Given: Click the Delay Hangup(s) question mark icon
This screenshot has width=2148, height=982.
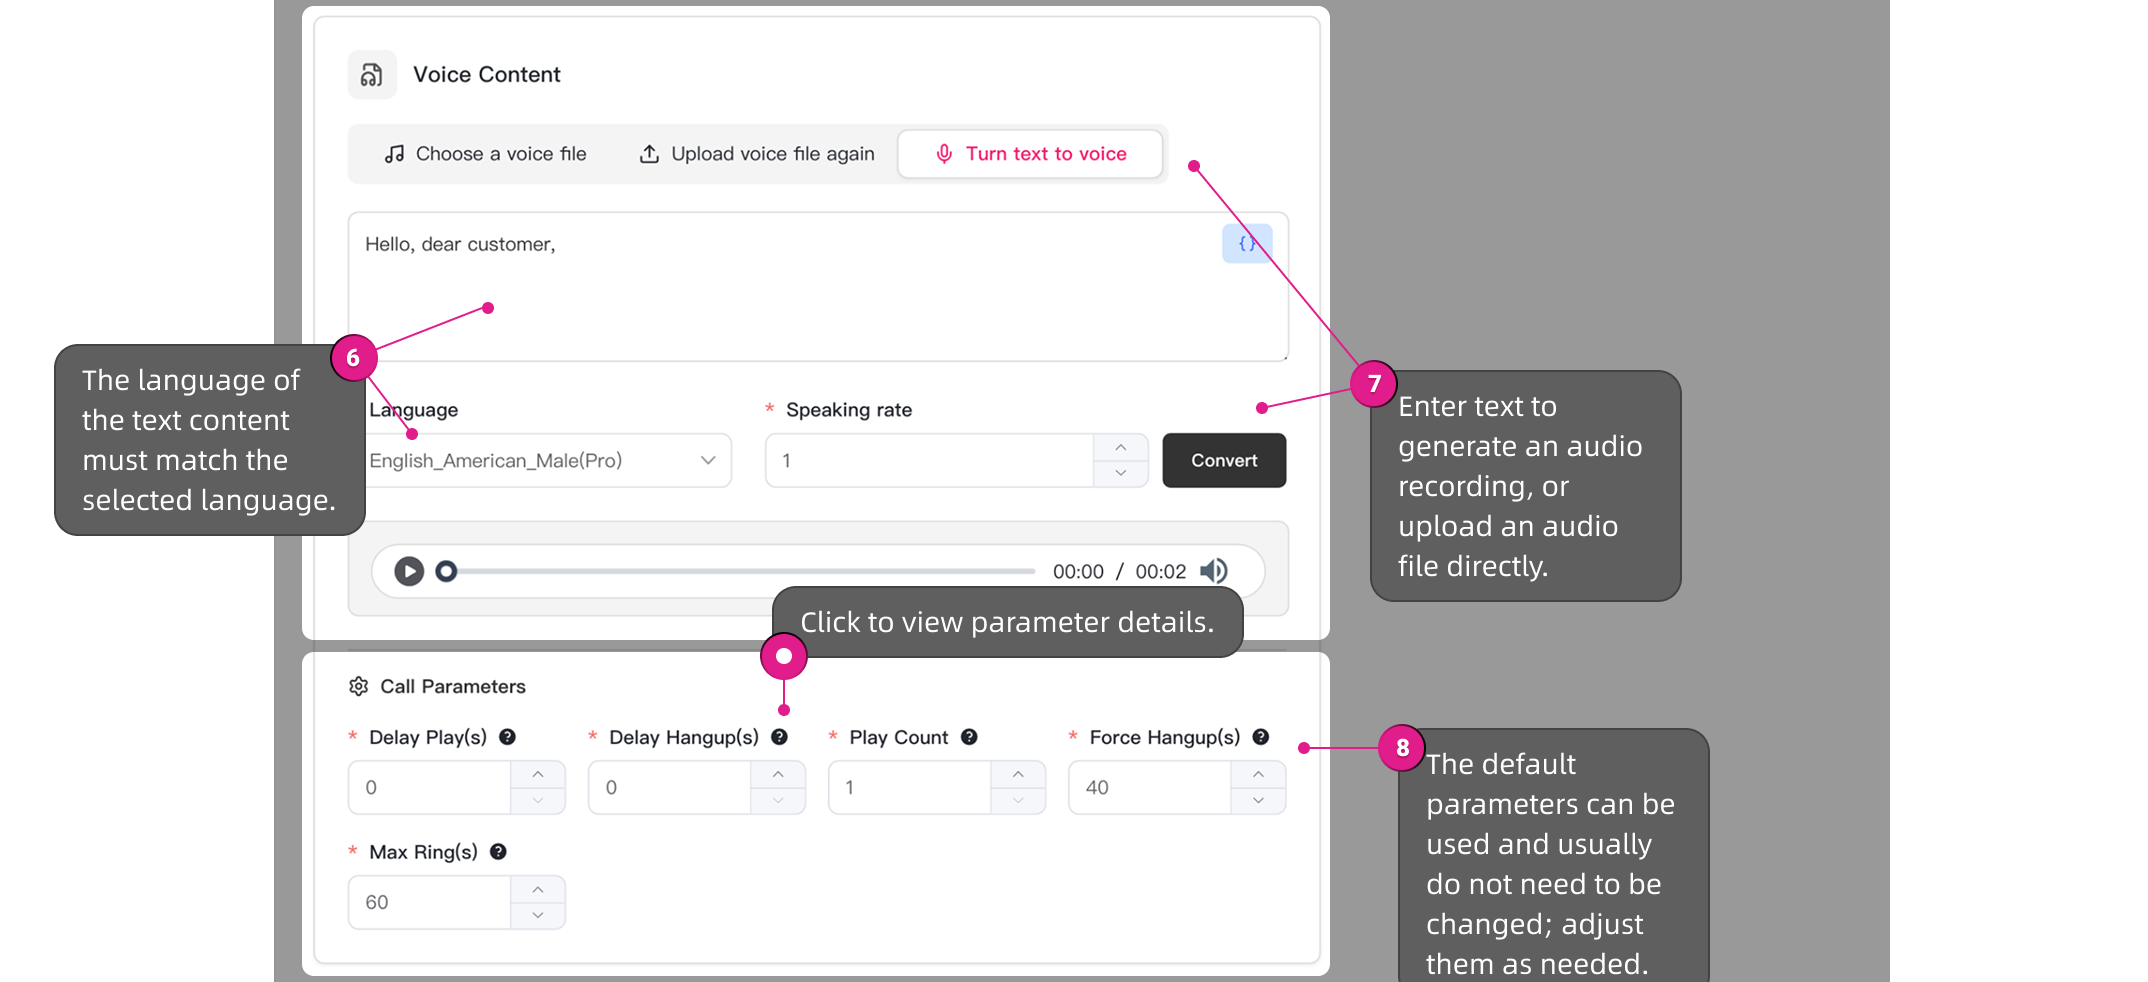Looking at the screenshot, I should pyautogui.click(x=780, y=737).
